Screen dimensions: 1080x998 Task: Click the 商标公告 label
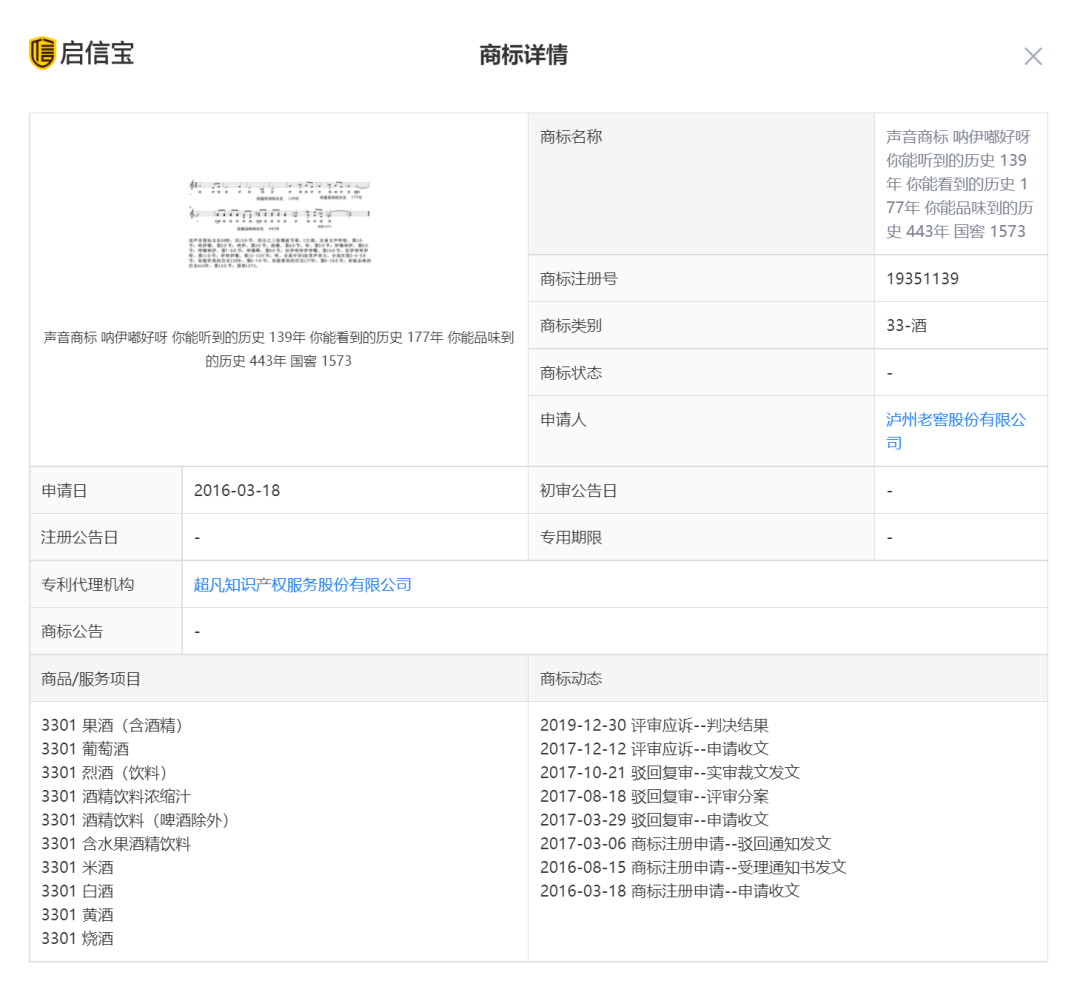tap(72, 632)
